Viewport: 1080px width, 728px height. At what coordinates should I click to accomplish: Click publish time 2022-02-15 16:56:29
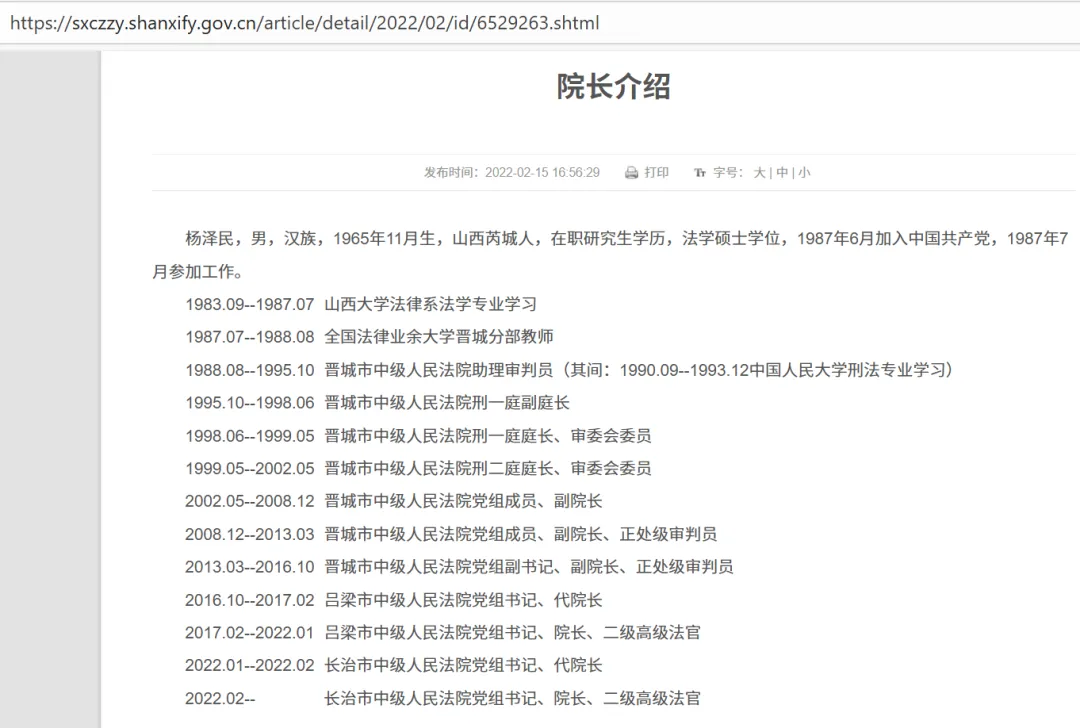click(512, 172)
